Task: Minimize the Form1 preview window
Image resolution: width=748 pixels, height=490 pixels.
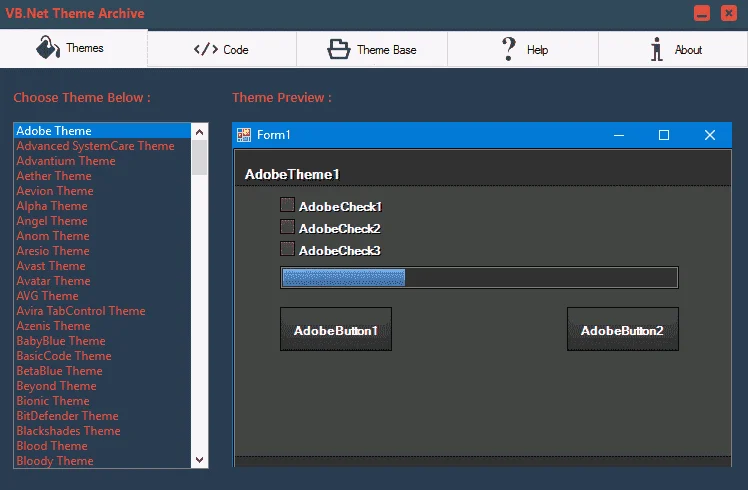Action: click(619, 135)
